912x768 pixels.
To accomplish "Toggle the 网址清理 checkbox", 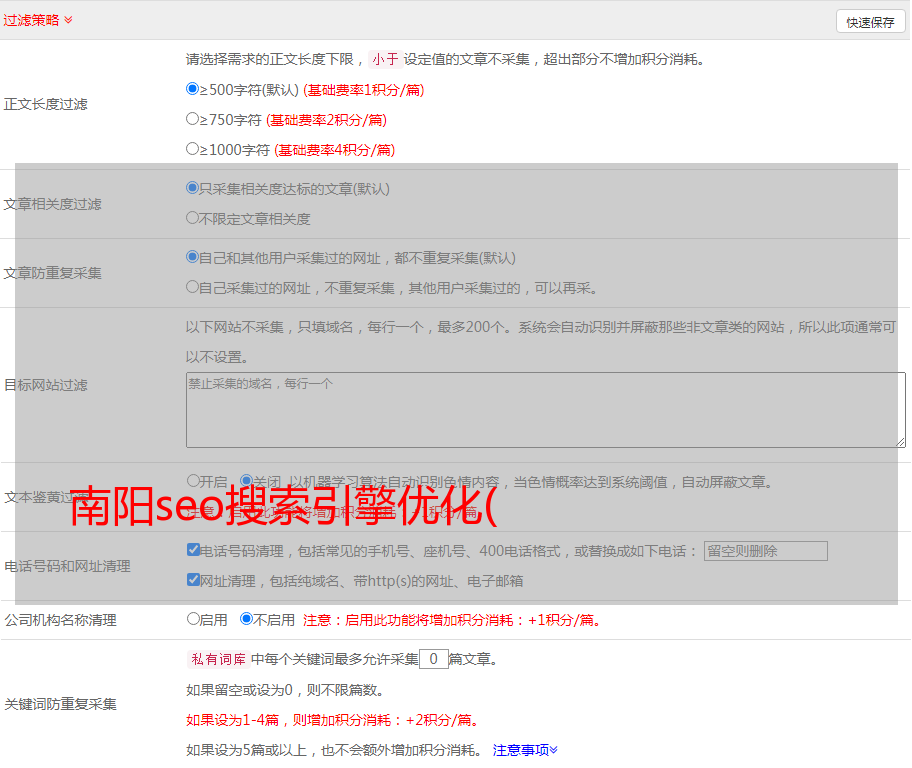I will pyautogui.click(x=193, y=580).
